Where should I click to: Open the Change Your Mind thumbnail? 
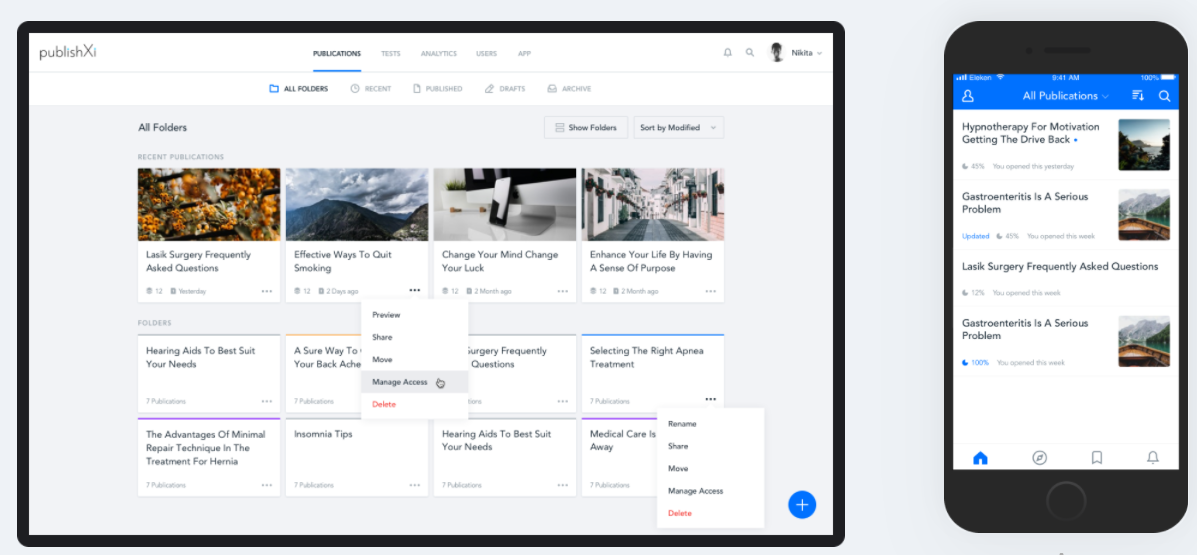pos(505,205)
